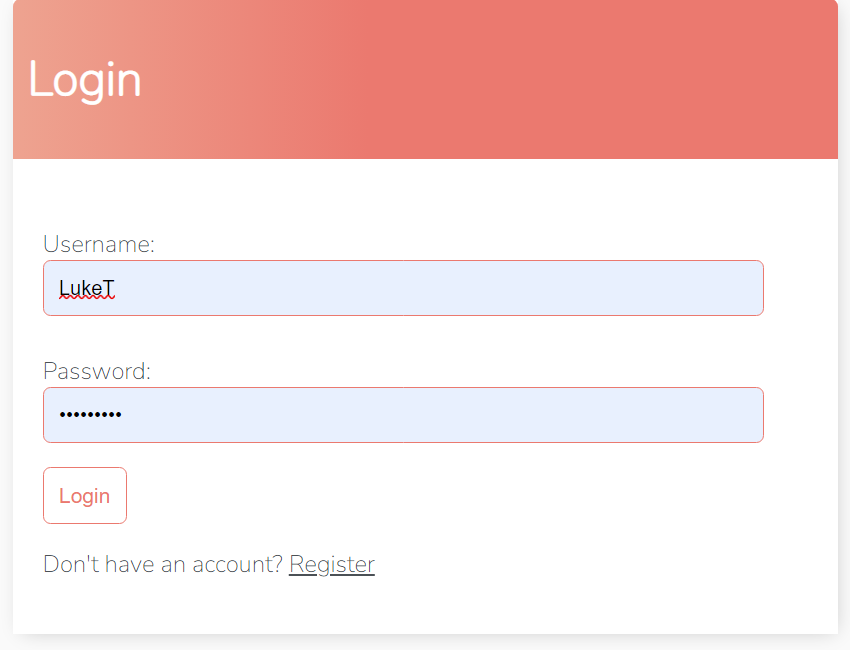The height and width of the screenshot is (650, 850).
Task: Click the red gradient banner
Action: pos(500,80)
